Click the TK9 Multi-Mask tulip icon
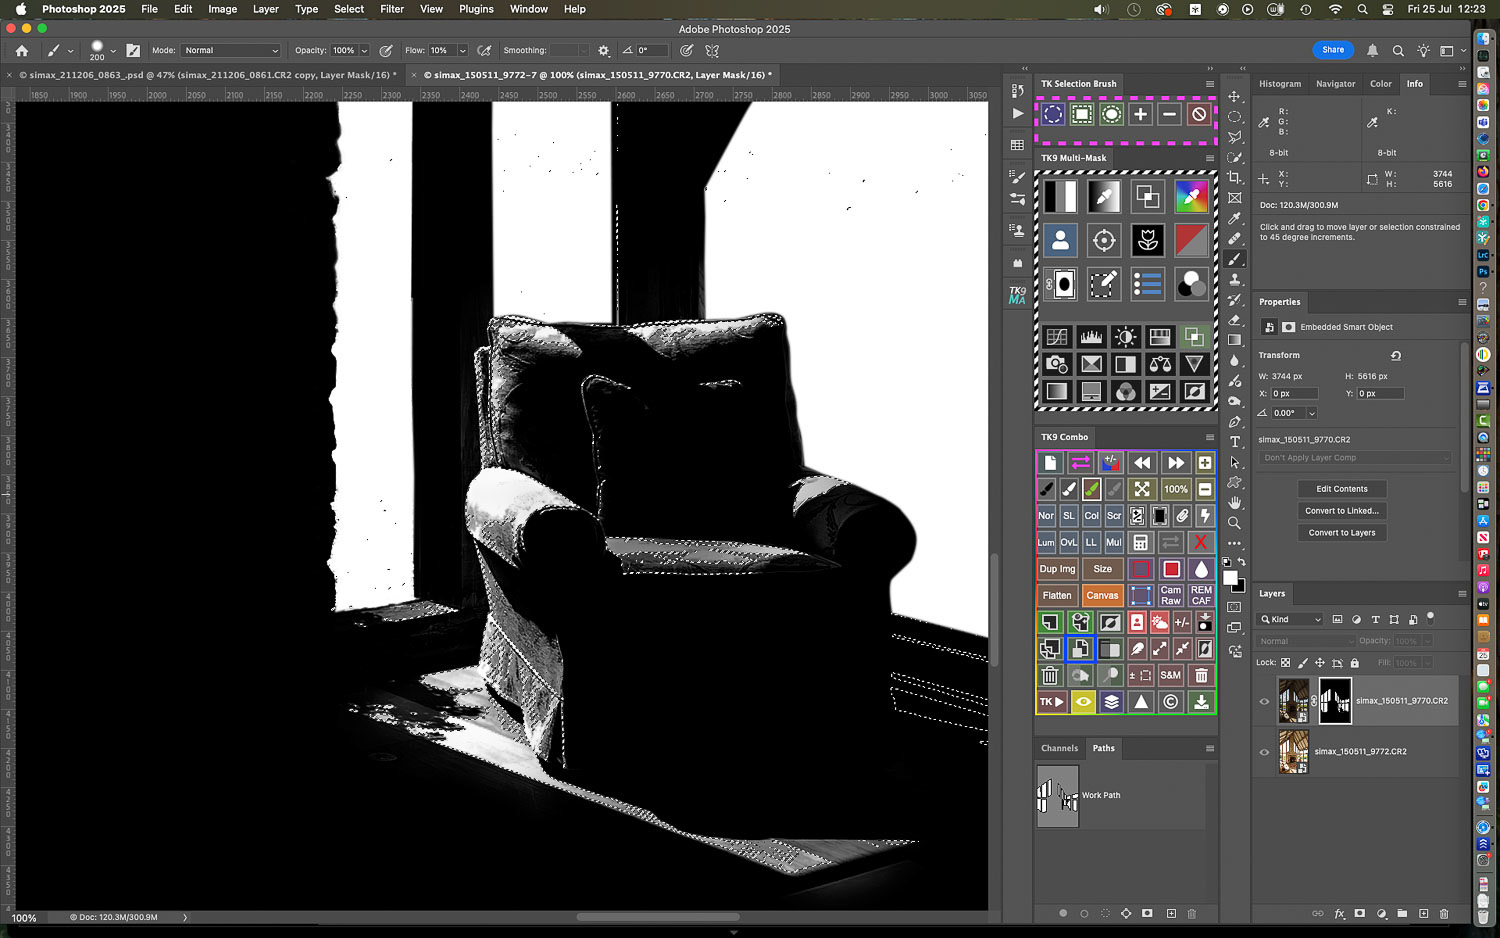The image size is (1500, 938). coord(1147,240)
